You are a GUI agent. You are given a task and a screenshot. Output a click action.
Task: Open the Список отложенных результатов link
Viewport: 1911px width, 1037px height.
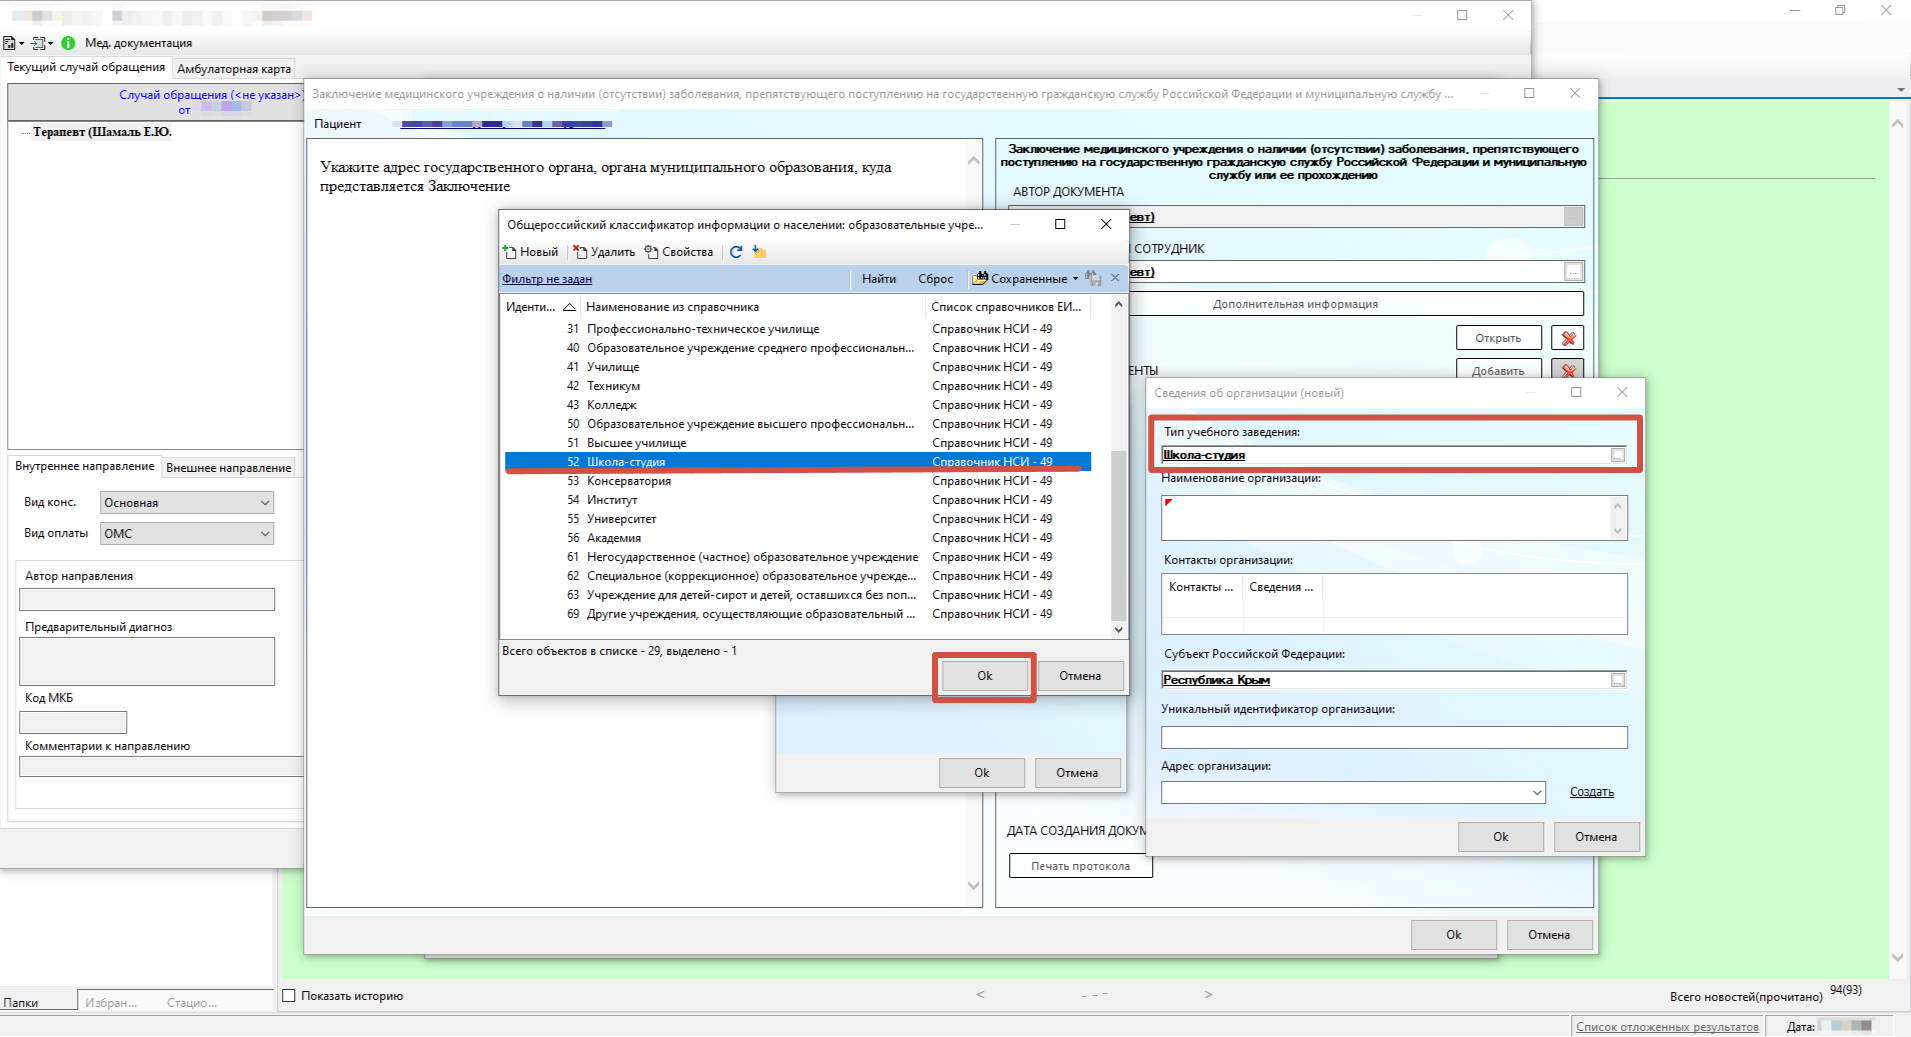(x=1667, y=1027)
